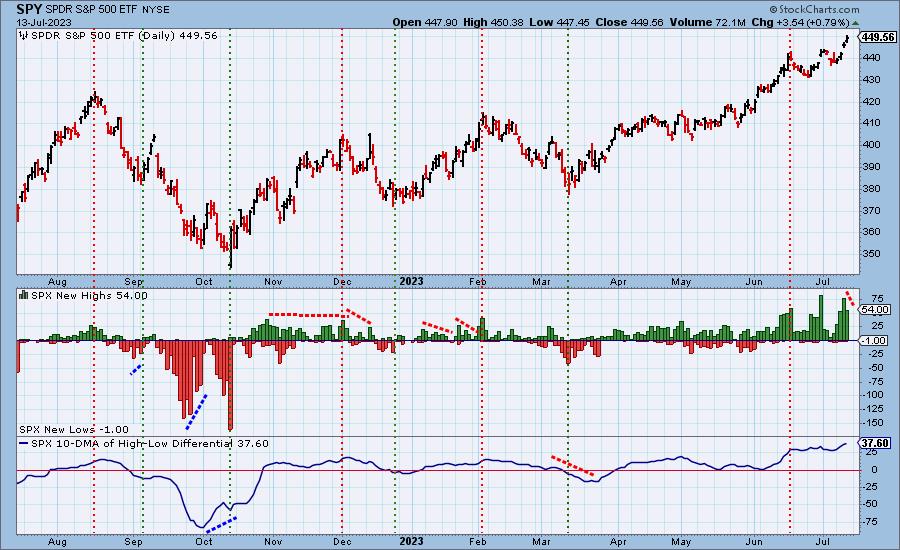
Task: Click the -1.00 value tag on the histogram axis
Action: (875, 340)
